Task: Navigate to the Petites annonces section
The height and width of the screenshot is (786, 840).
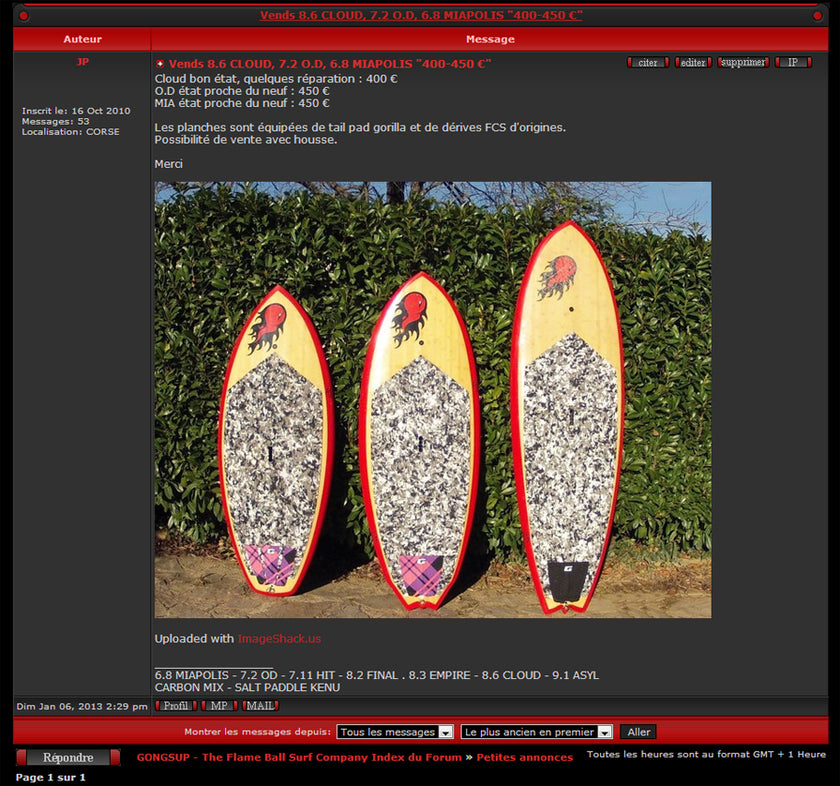Action: point(524,757)
